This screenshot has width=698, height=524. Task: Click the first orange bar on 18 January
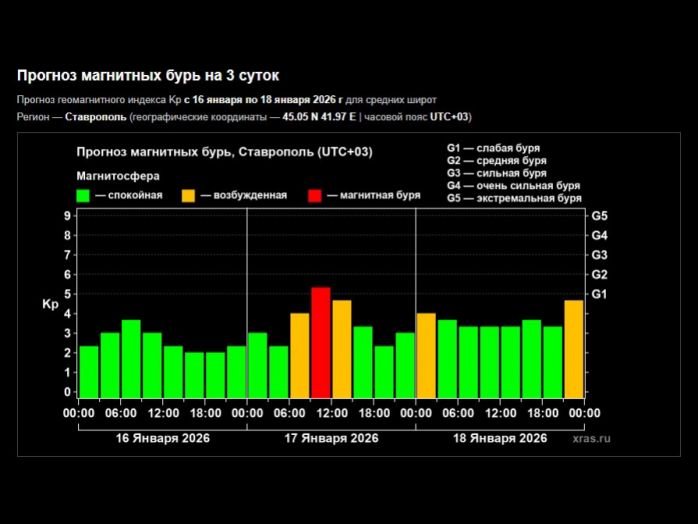click(426, 355)
